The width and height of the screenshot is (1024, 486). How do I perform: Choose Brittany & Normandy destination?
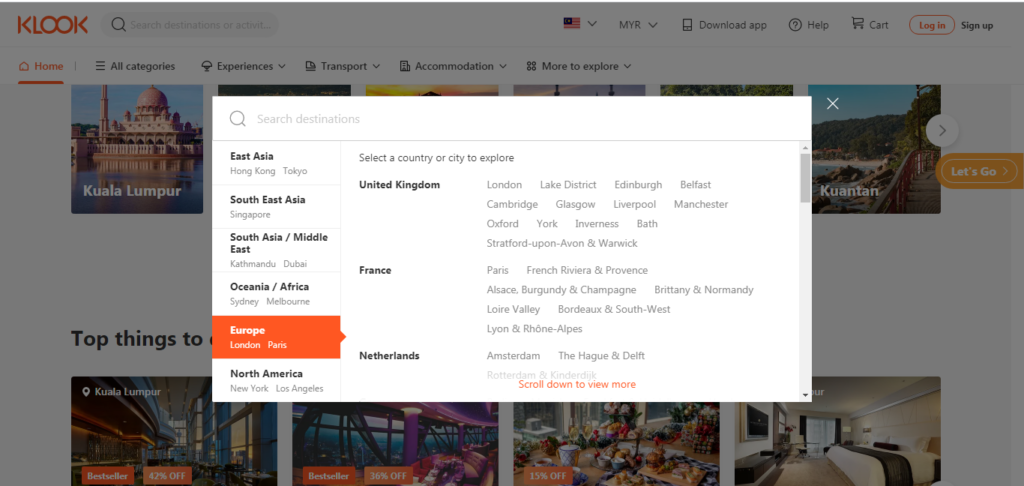tap(704, 290)
